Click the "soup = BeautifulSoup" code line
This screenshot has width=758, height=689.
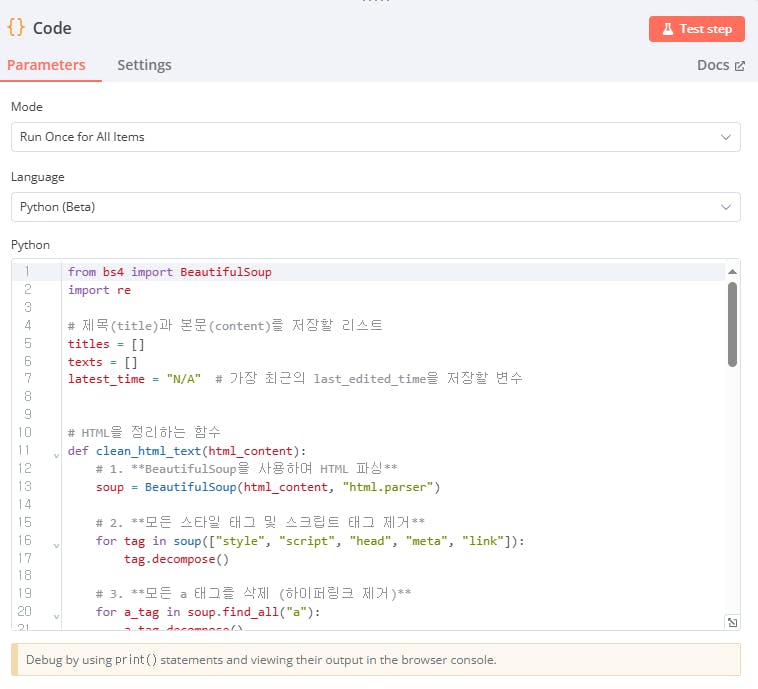268,487
